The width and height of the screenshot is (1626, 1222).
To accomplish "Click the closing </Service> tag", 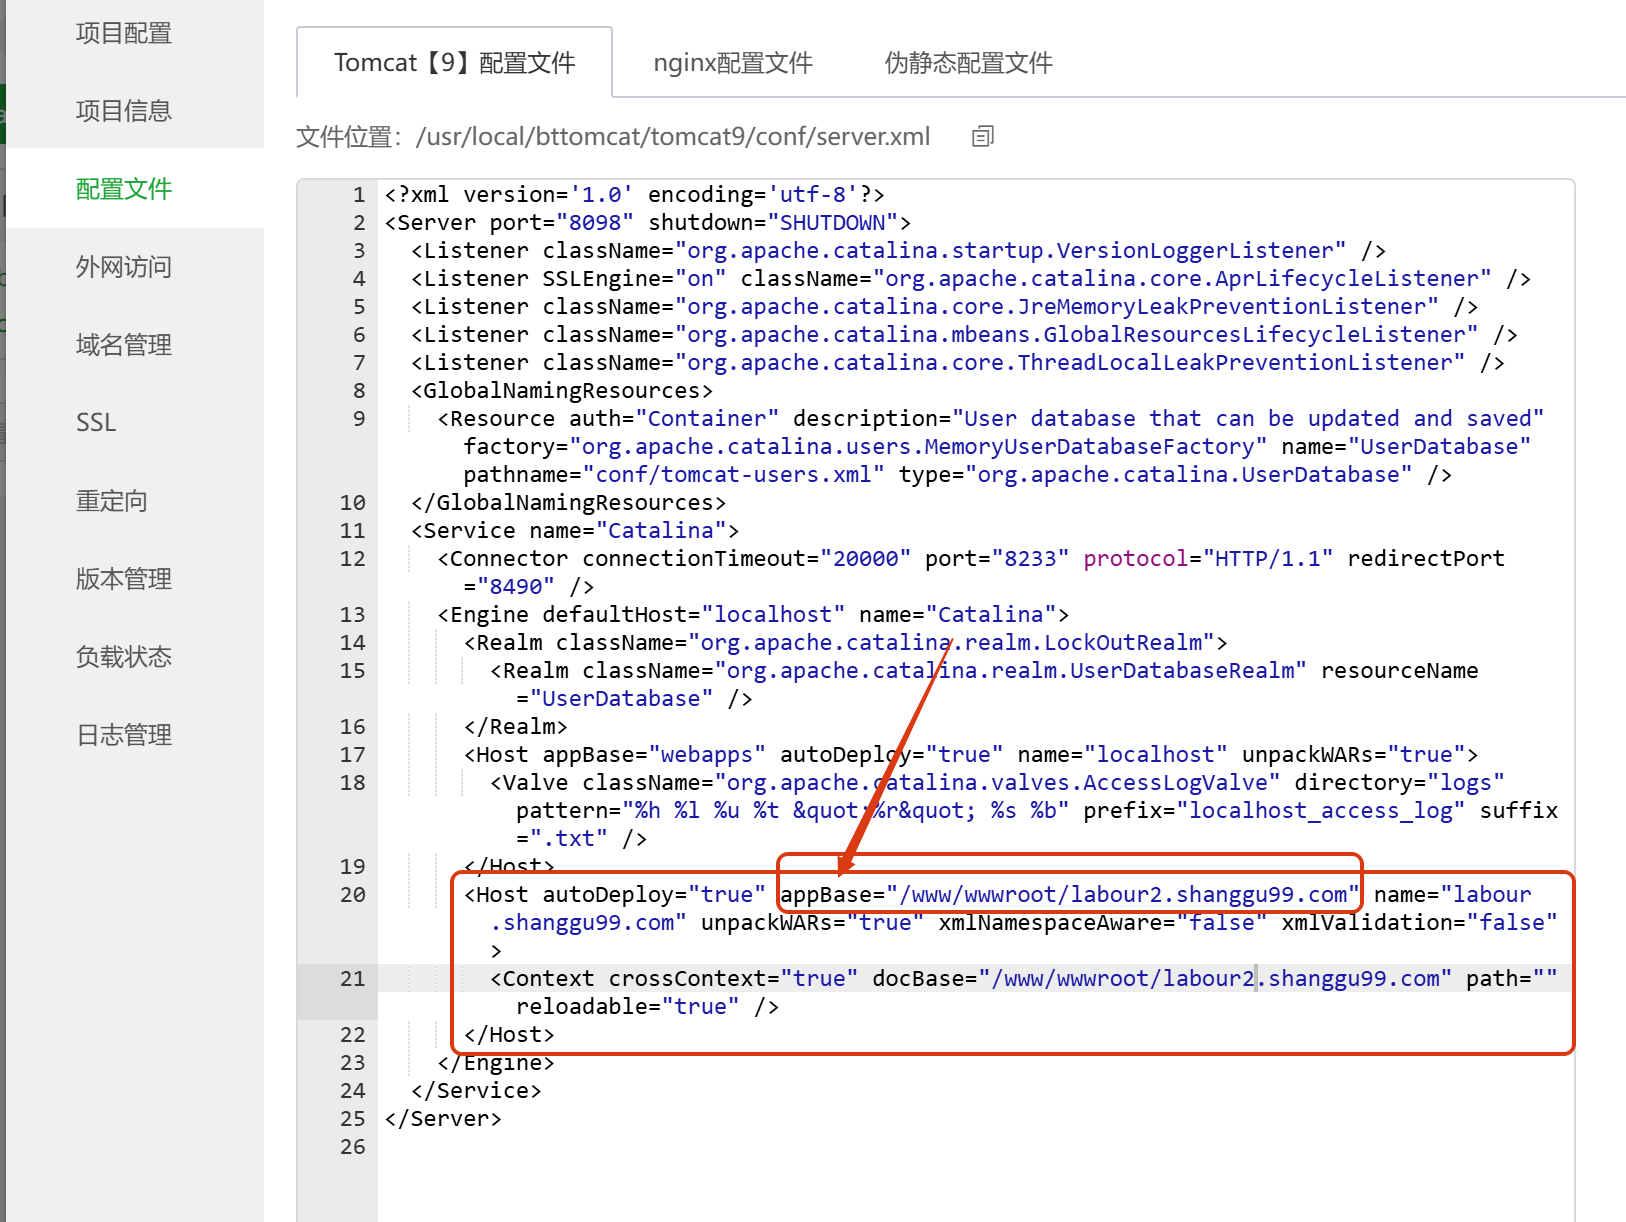I will pyautogui.click(x=476, y=1090).
